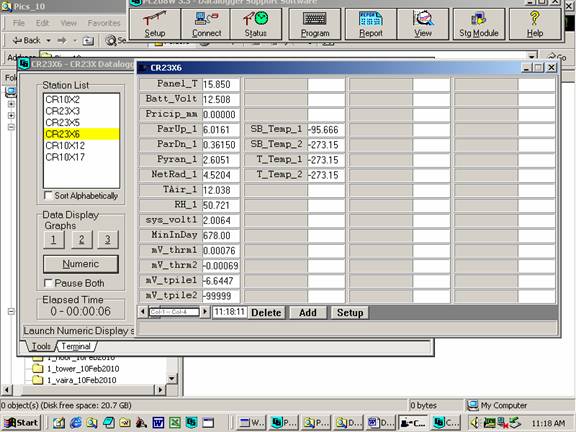Viewport: 576px width, 432px height.
Task: Click the left arrow of column selector
Action: (143, 312)
